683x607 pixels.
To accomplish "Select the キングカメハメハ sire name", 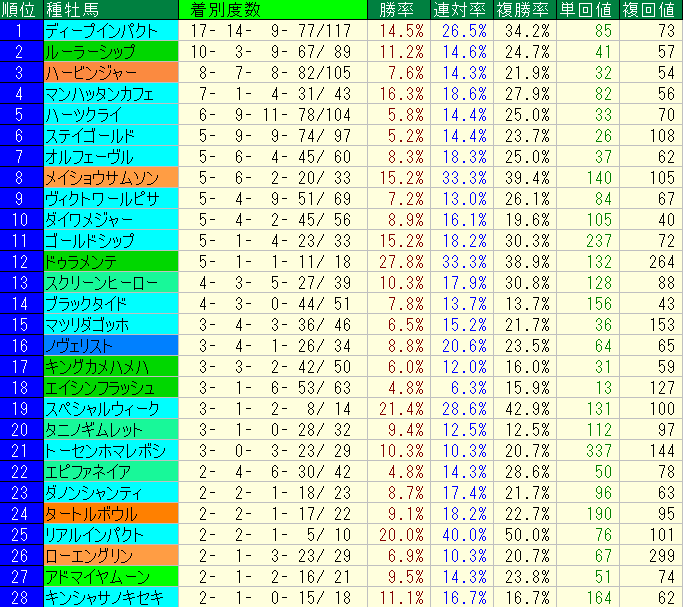I will (x=111, y=366).
